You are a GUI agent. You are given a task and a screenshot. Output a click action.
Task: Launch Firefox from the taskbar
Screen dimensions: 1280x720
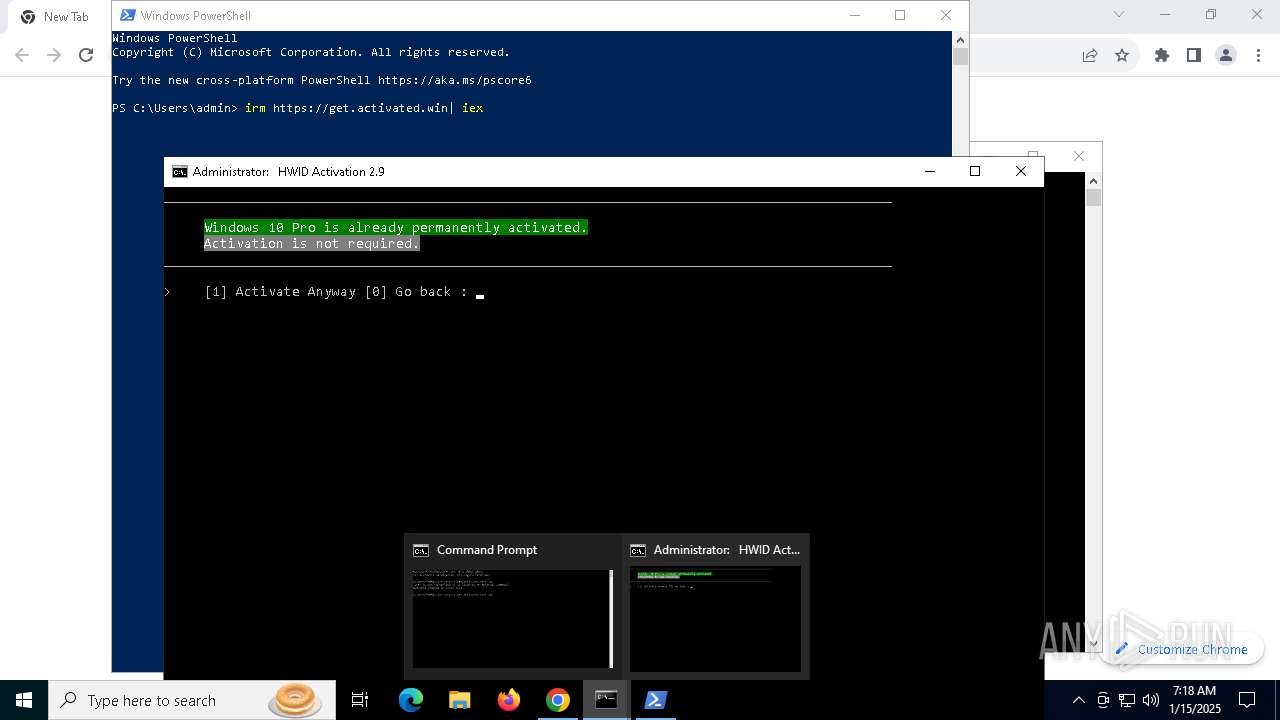pyautogui.click(x=509, y=700)
